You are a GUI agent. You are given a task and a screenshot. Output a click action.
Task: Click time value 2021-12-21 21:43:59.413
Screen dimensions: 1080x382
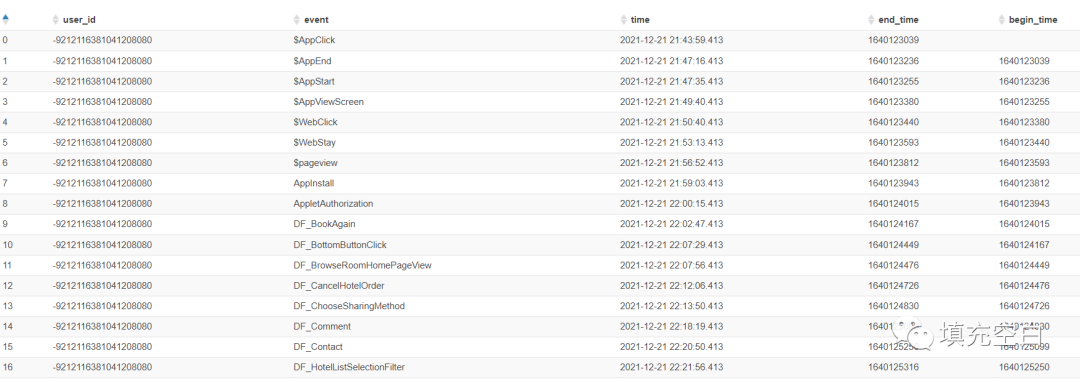point(672,41)
